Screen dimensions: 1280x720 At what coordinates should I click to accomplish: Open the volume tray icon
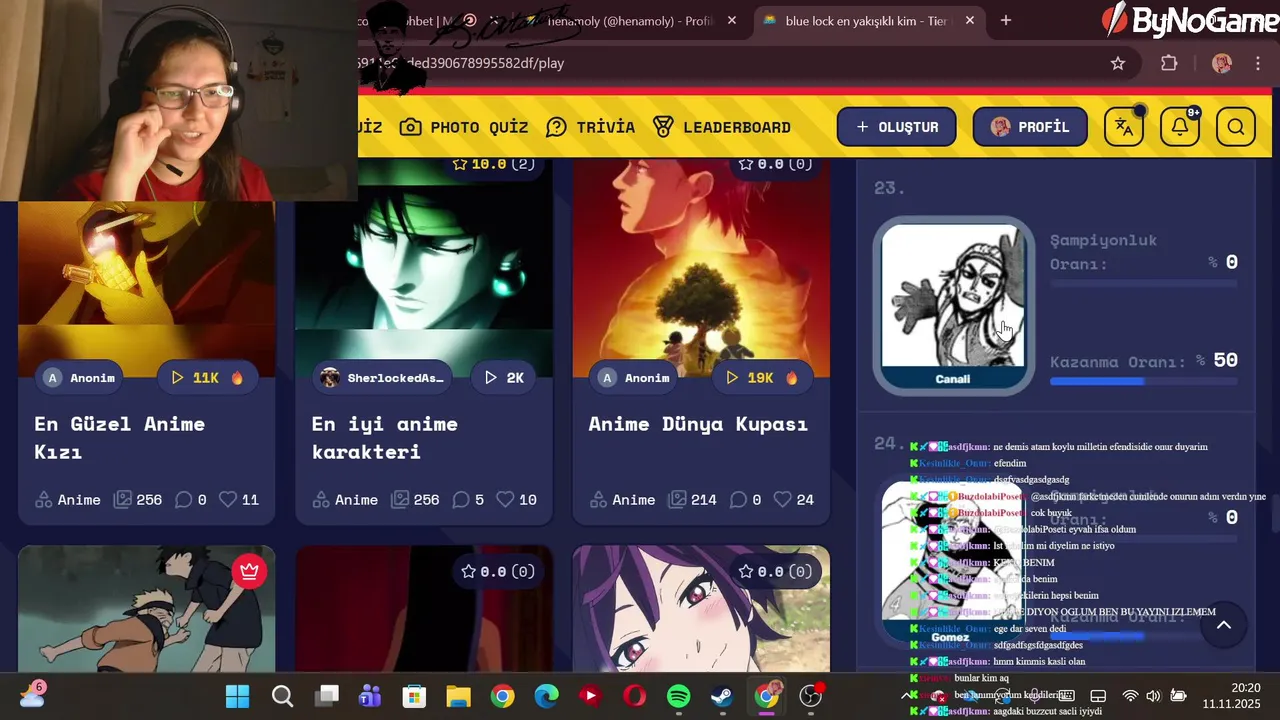1153,696
